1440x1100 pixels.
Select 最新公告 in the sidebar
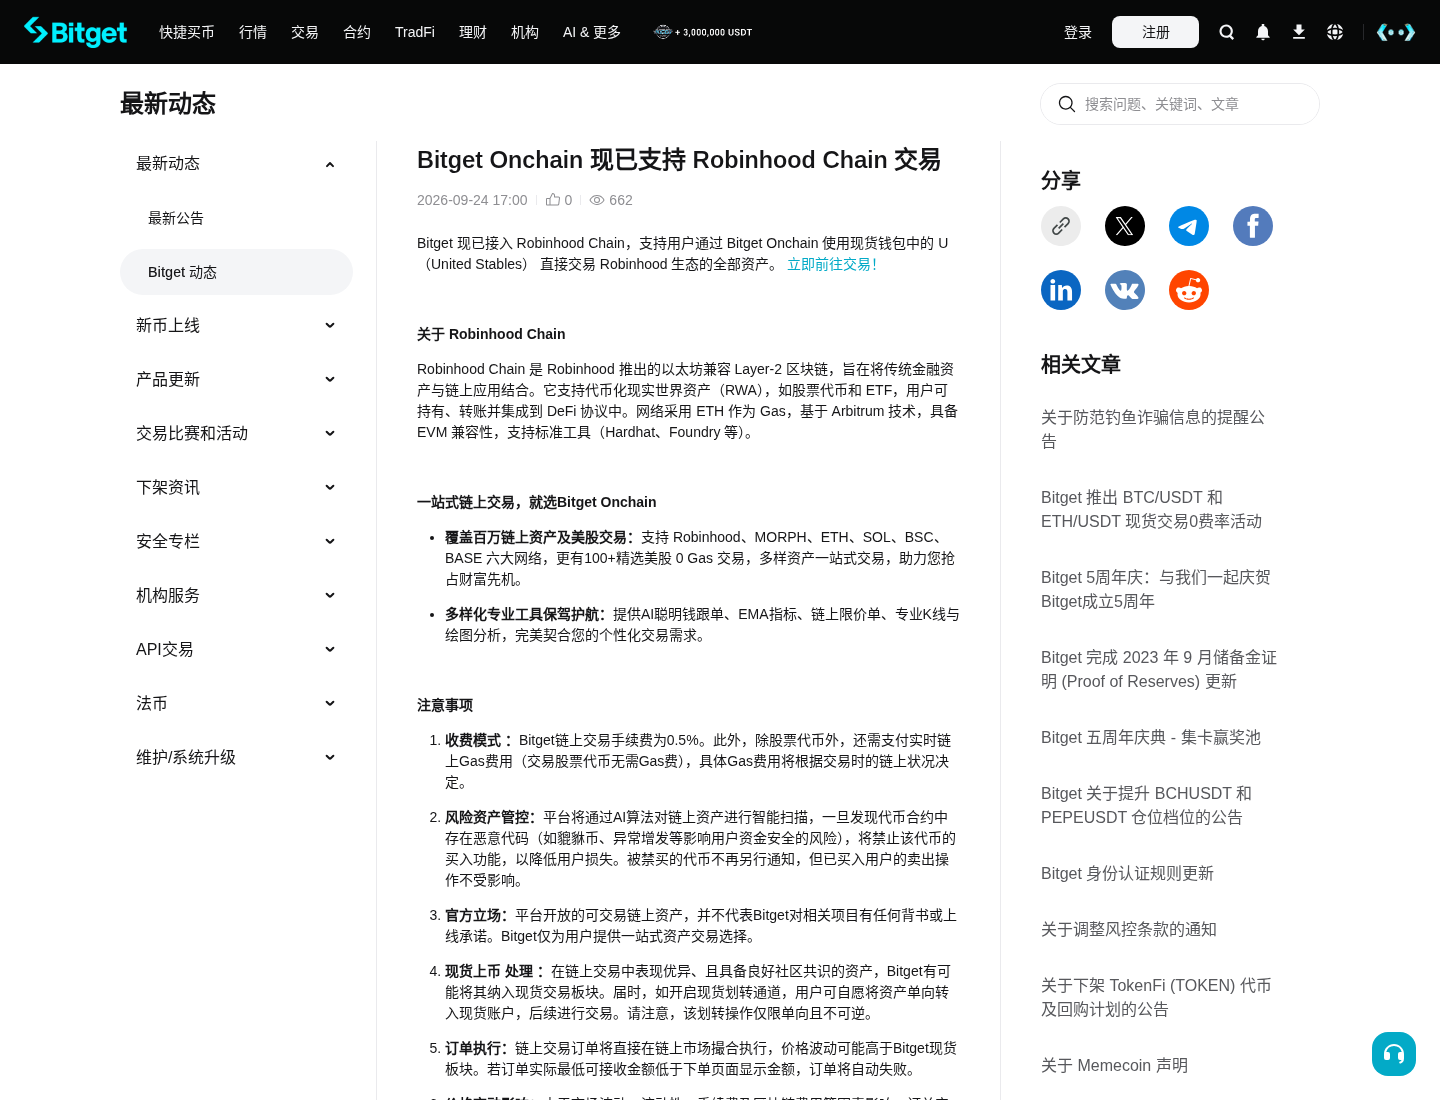pos(236,218)
